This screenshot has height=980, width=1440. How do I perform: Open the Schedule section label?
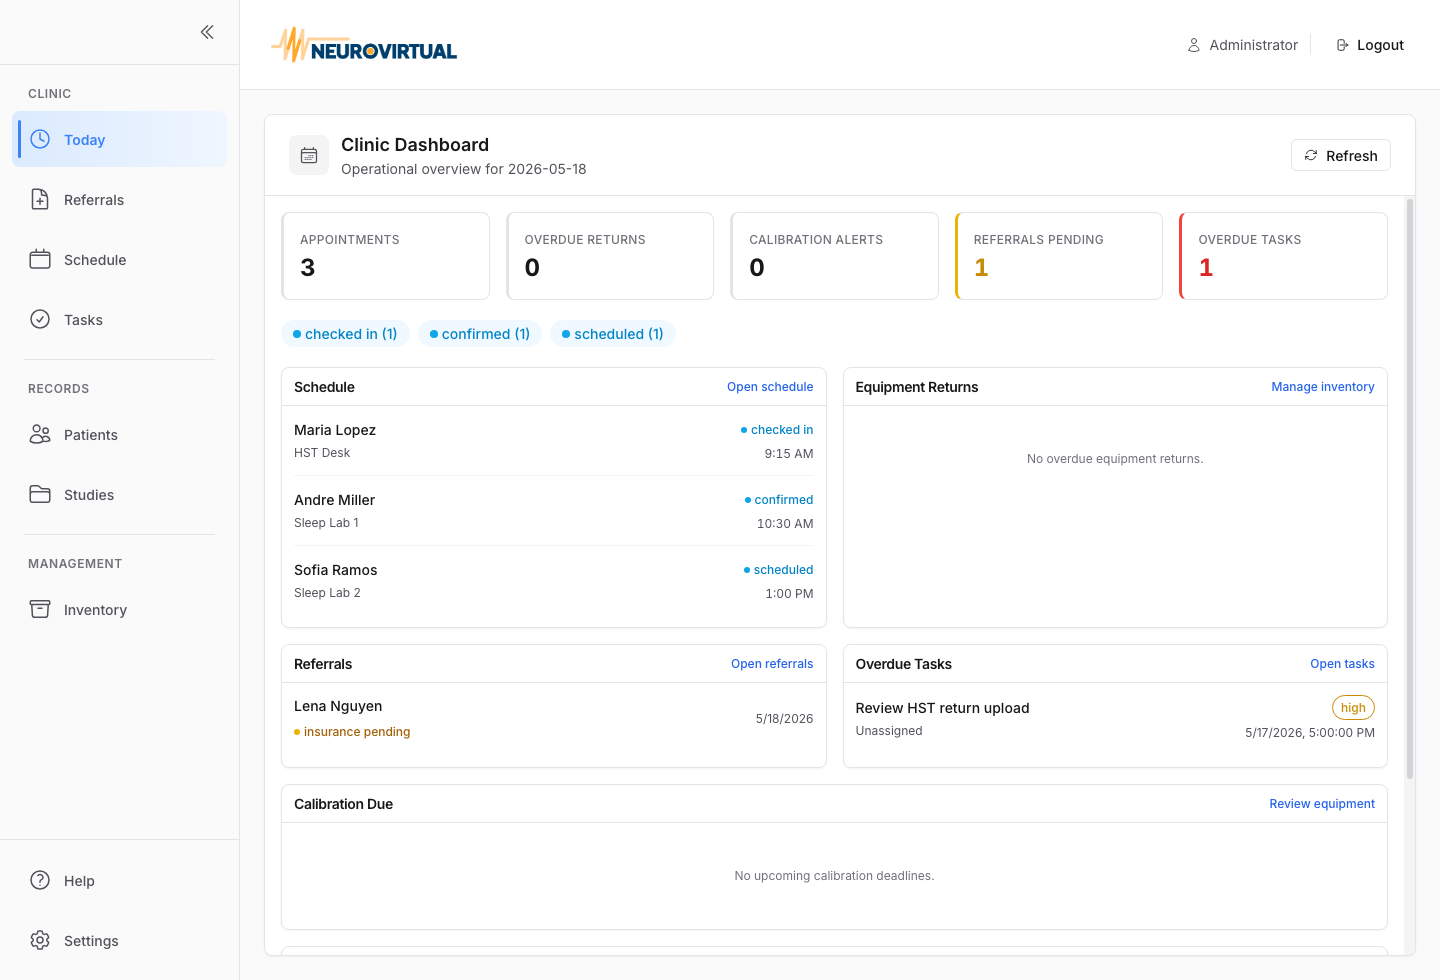[95, 260]
